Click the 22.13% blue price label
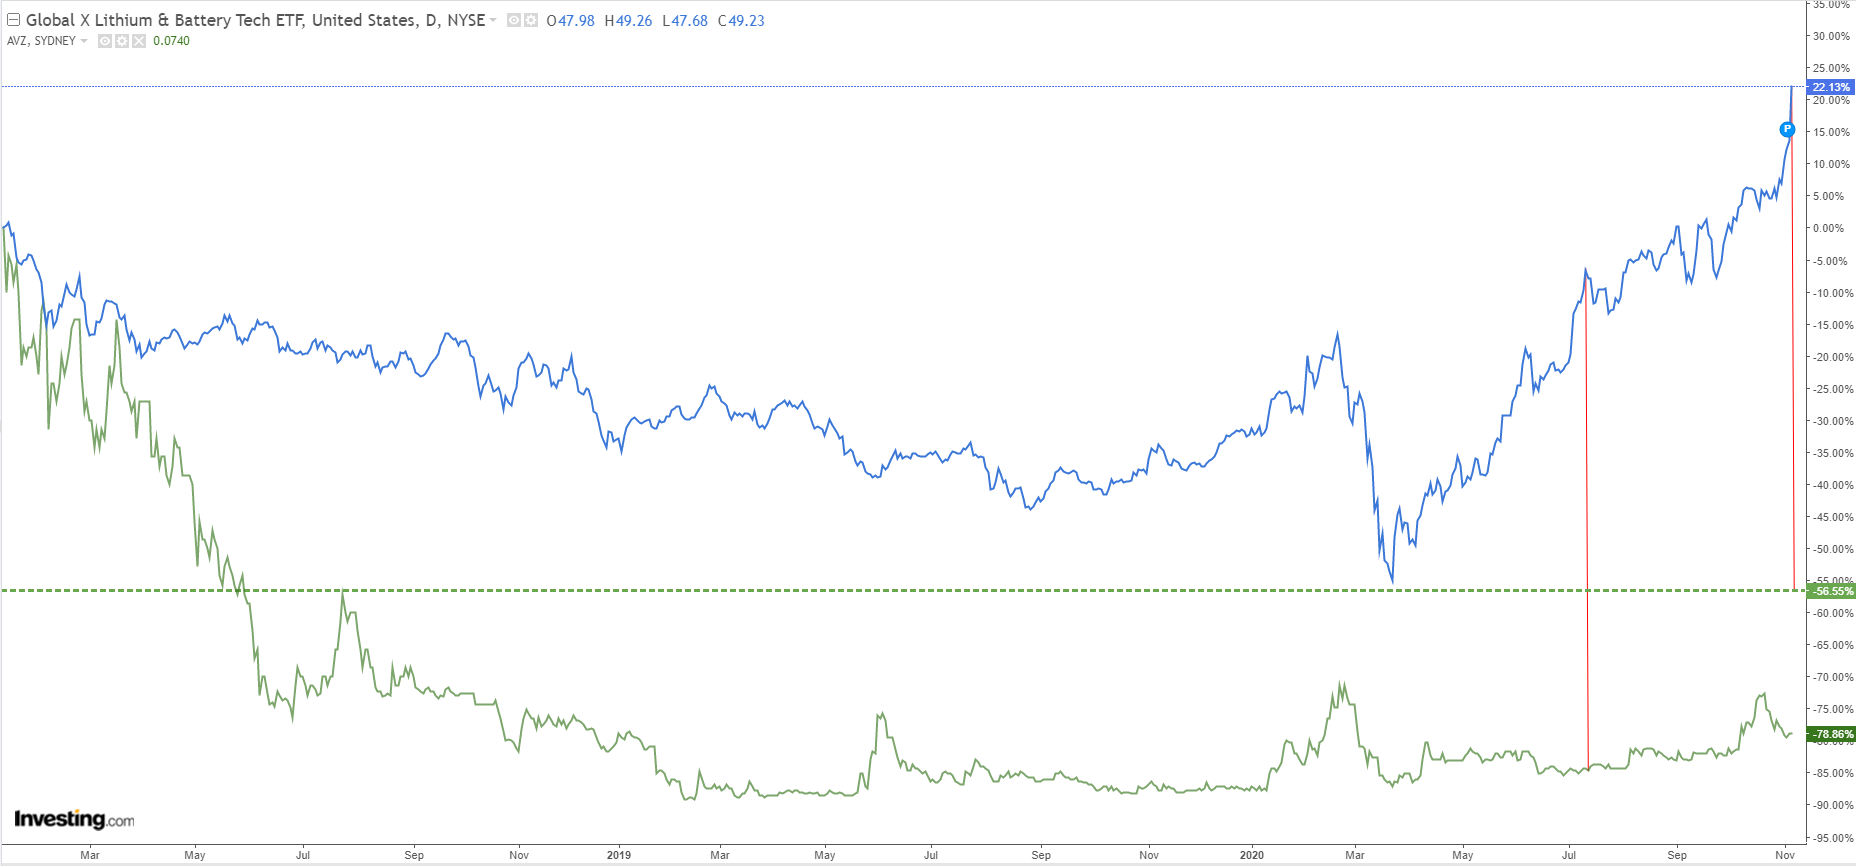This screenshot has height=866, width=1856. [x=1830, y=87]
